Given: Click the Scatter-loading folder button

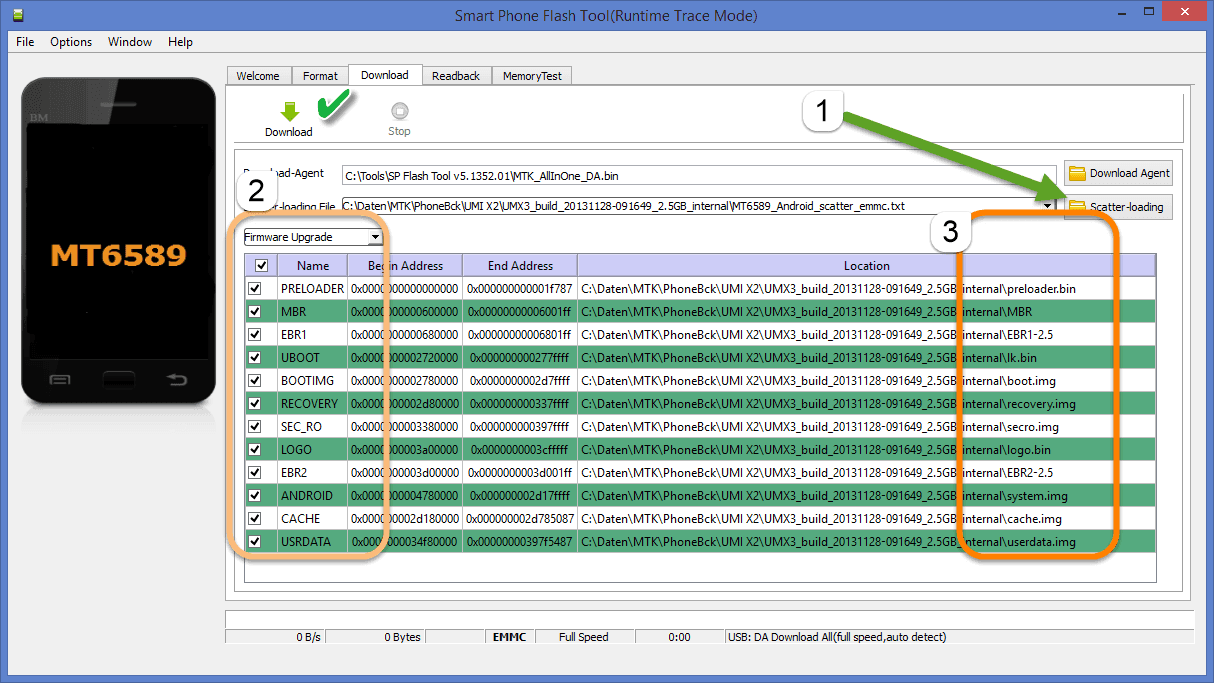Looking at the screenshot, I should [x=1118, y=207].
